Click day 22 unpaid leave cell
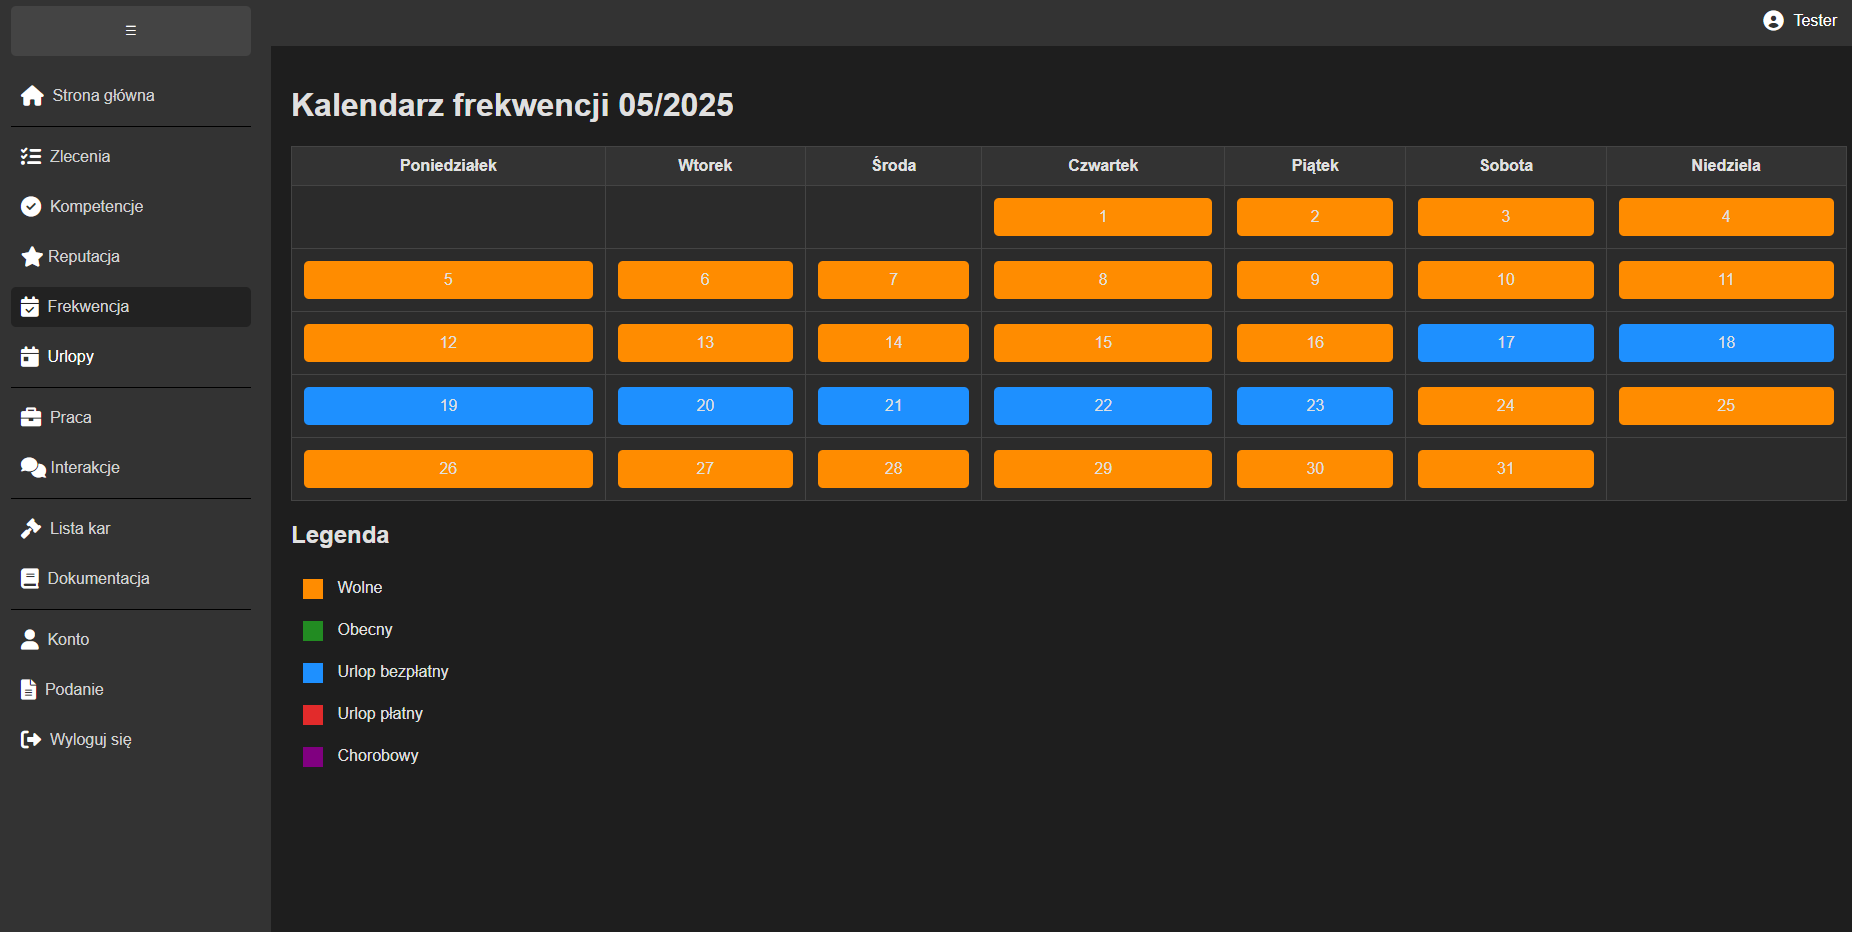Image resolution: width=1852 pixels, height=932 pixels. (x=1102, y=406)
